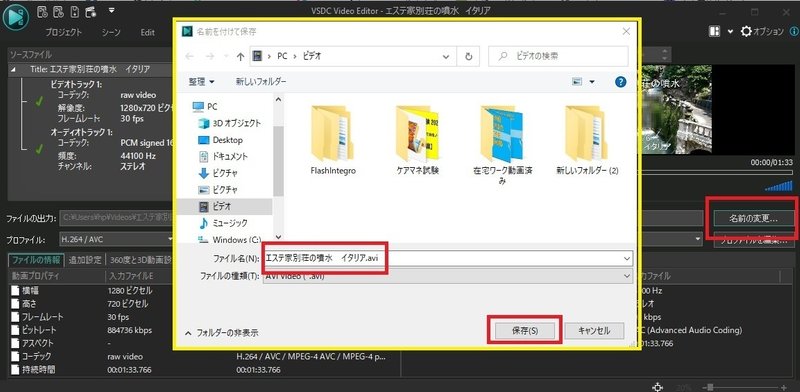Refresh the ビデオ folder view
This screenshot has width=800, height=392.
point(468,57)
